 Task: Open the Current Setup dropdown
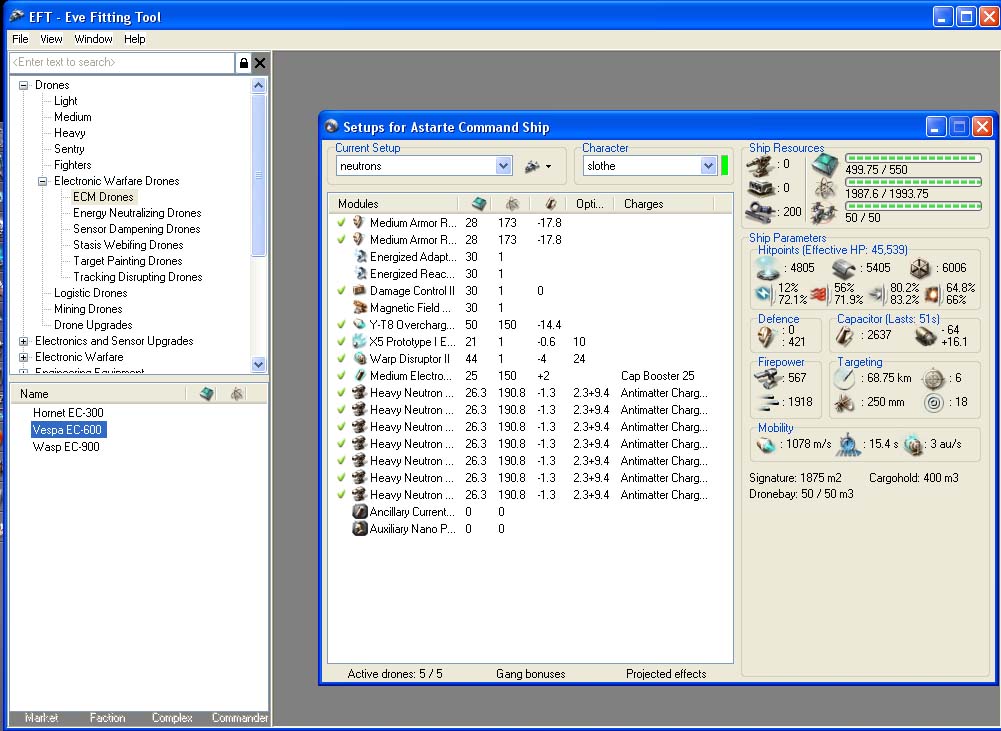point(503,166)
